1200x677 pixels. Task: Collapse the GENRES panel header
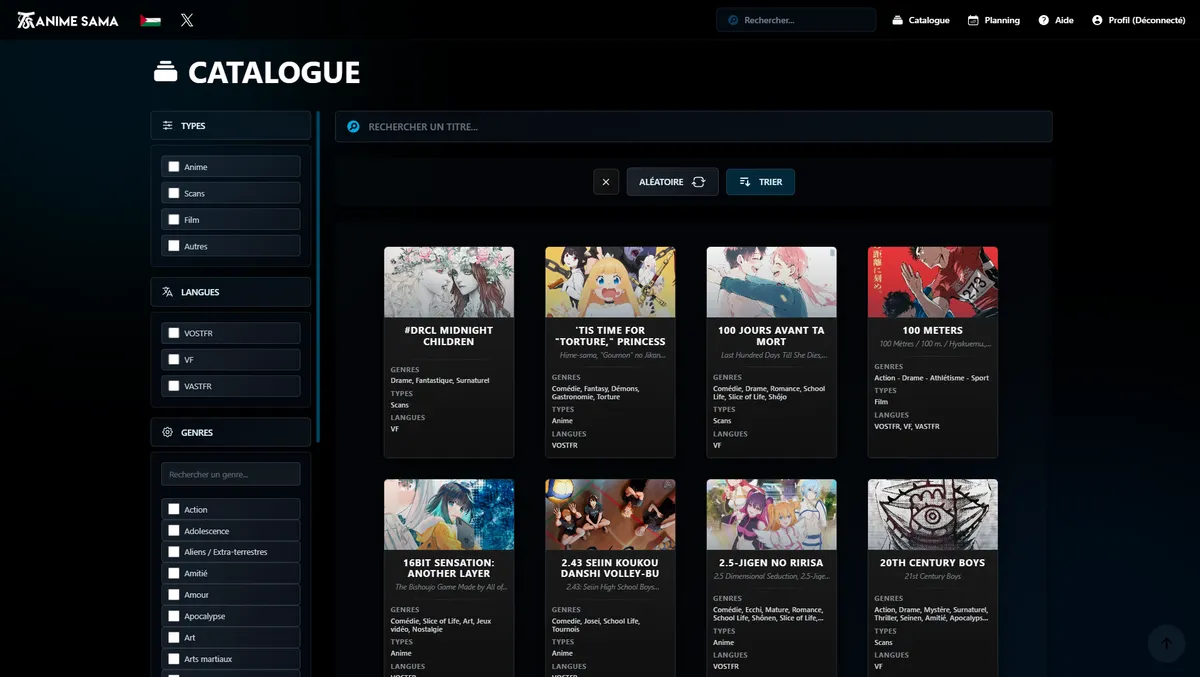click(230, 432)
